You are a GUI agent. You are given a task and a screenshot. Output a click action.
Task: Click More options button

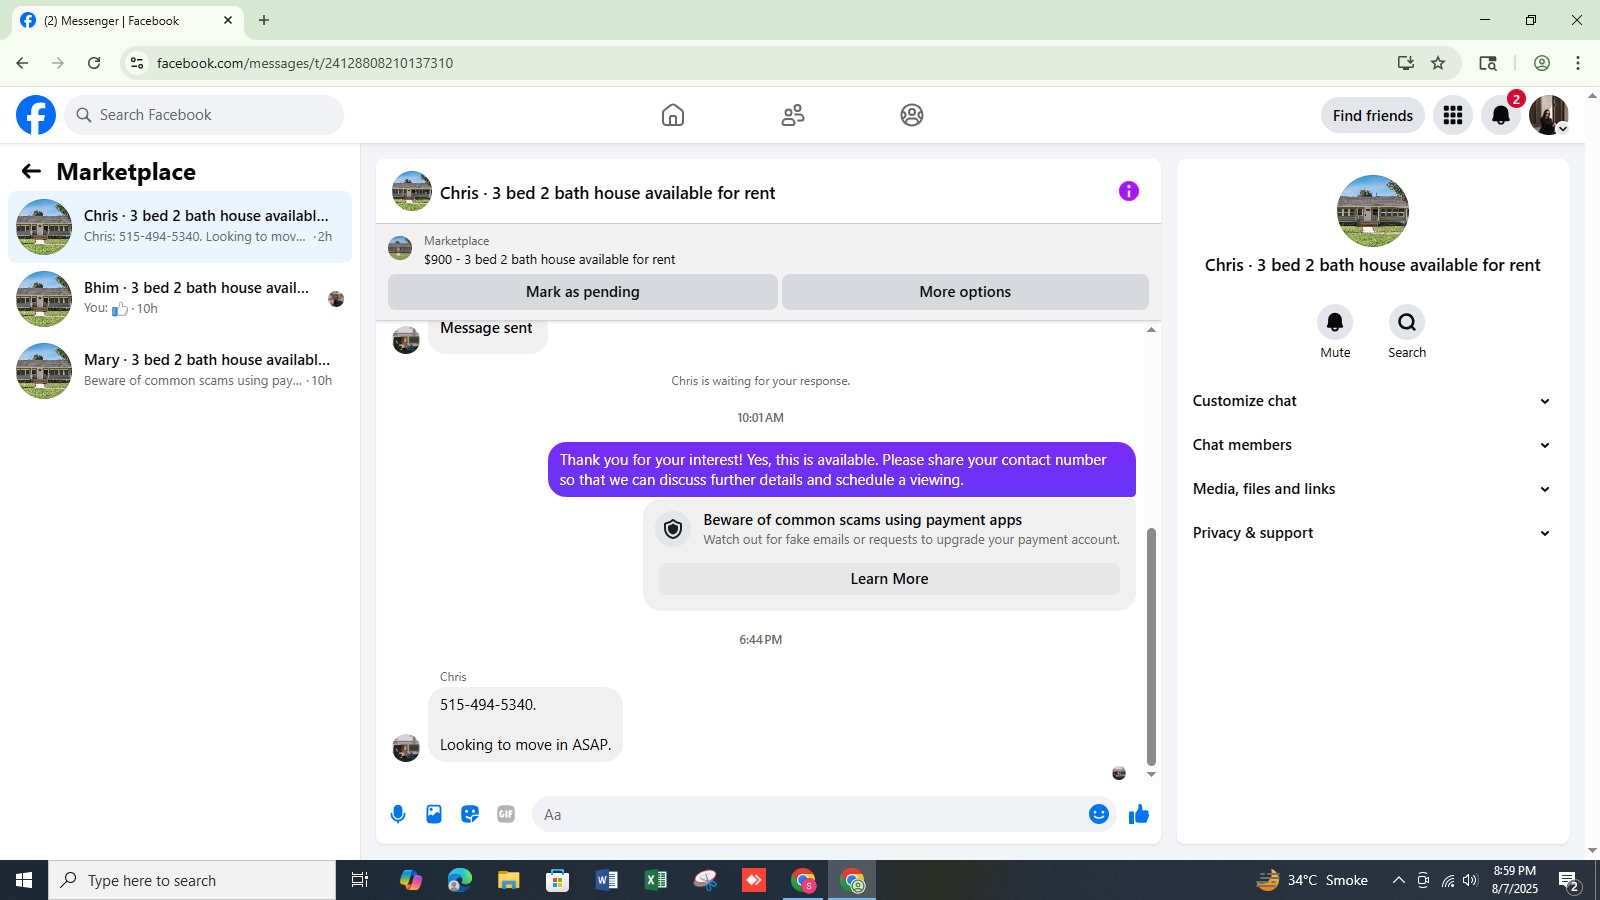pos(965,292)
